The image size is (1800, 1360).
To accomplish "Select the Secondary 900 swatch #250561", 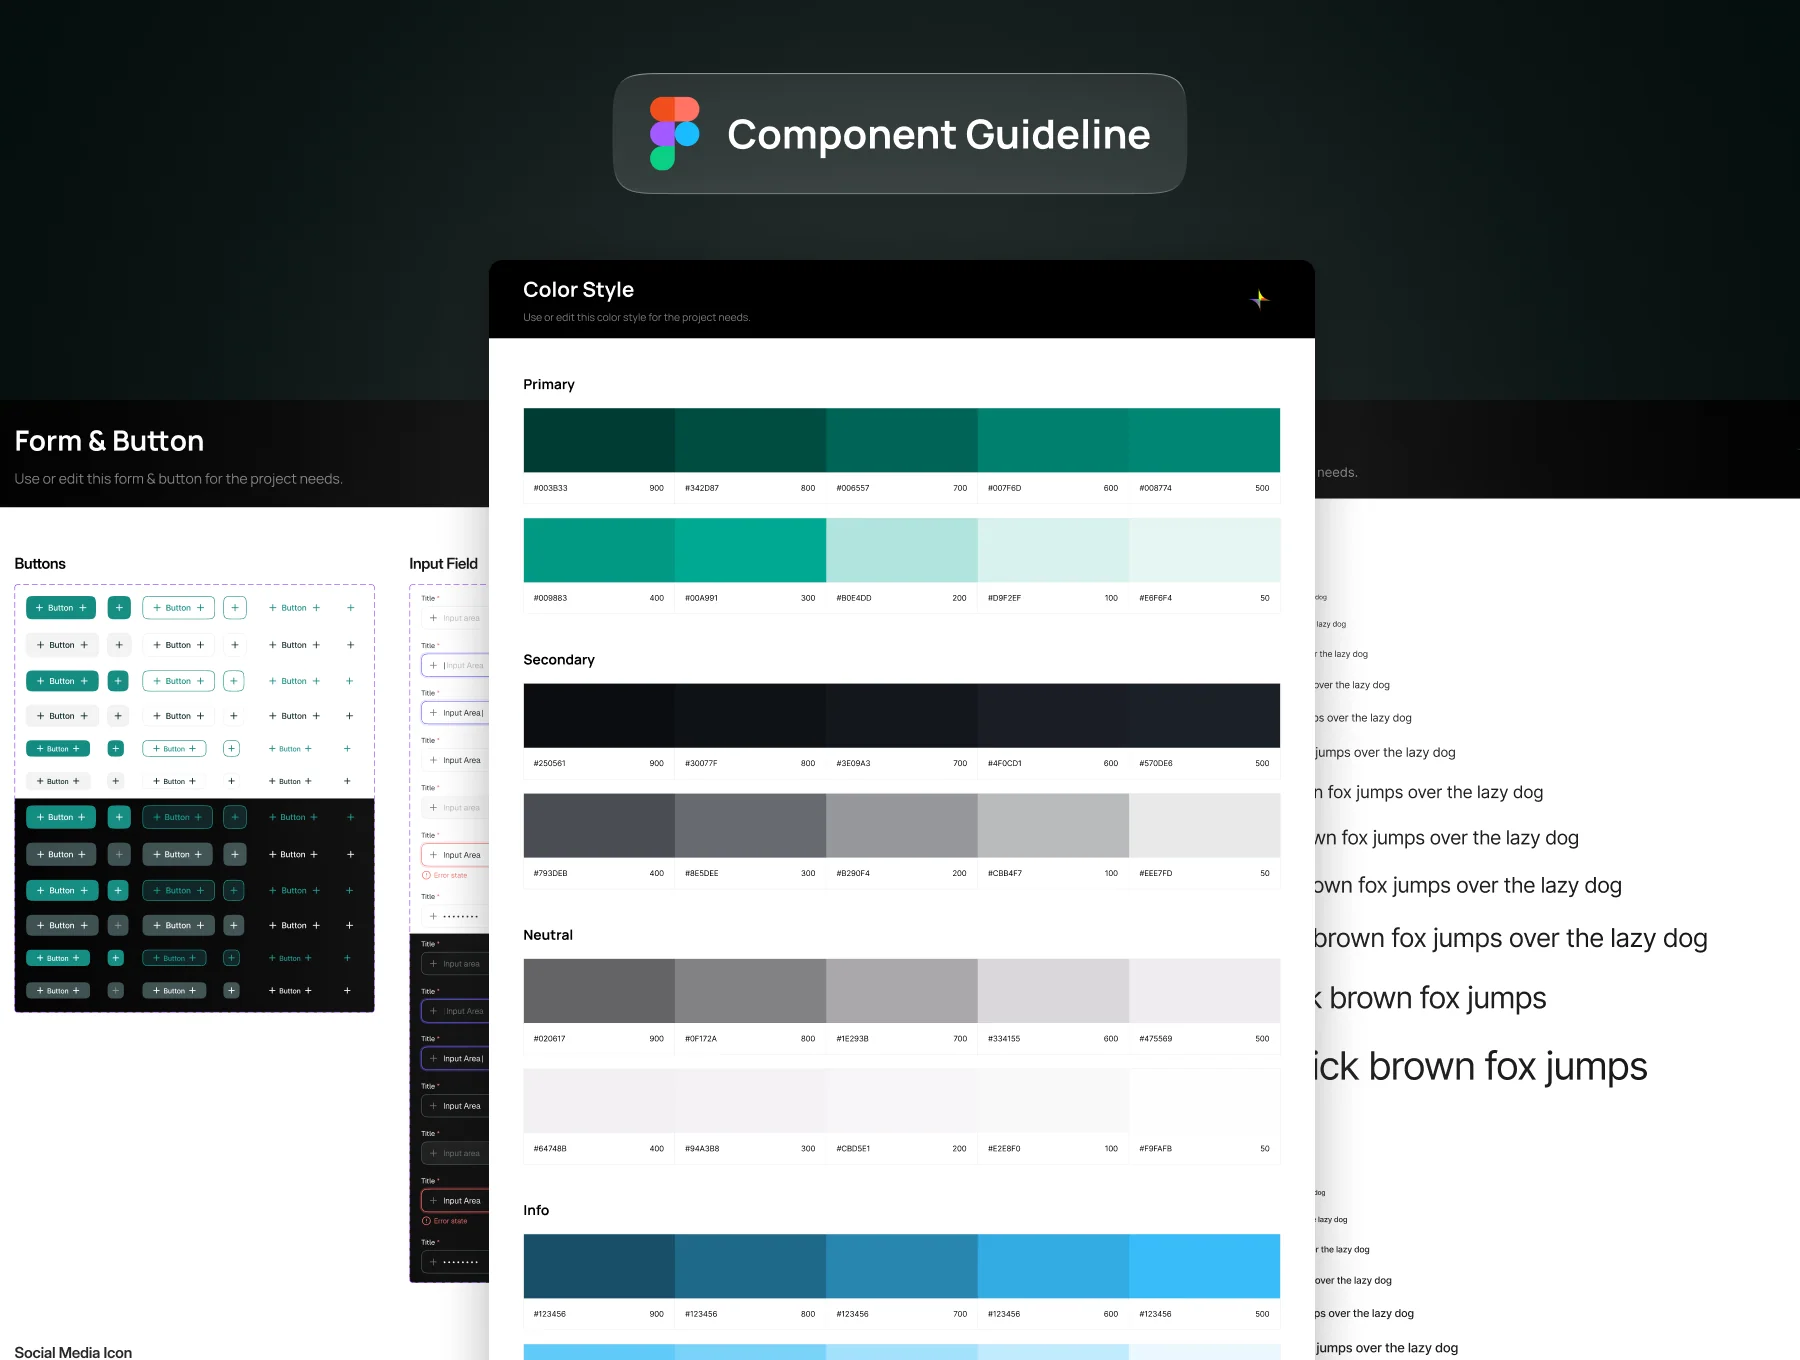I will coord(599,715).
